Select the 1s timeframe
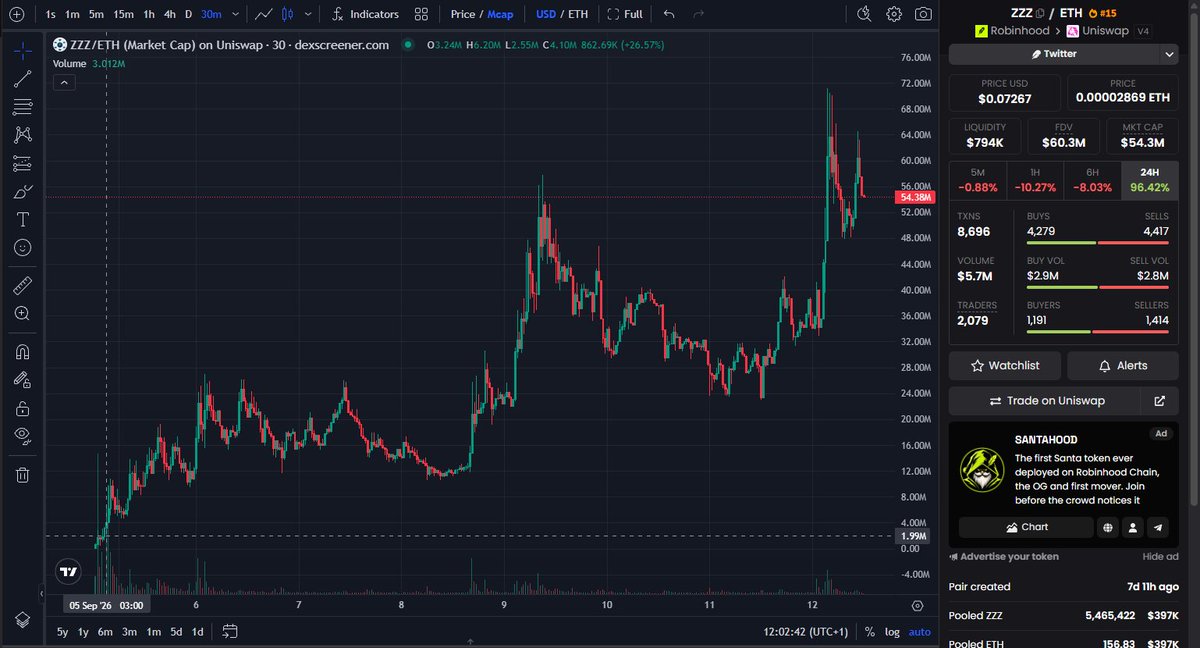1200x648 pixels. pyautogui.click(x=50, y=14)
